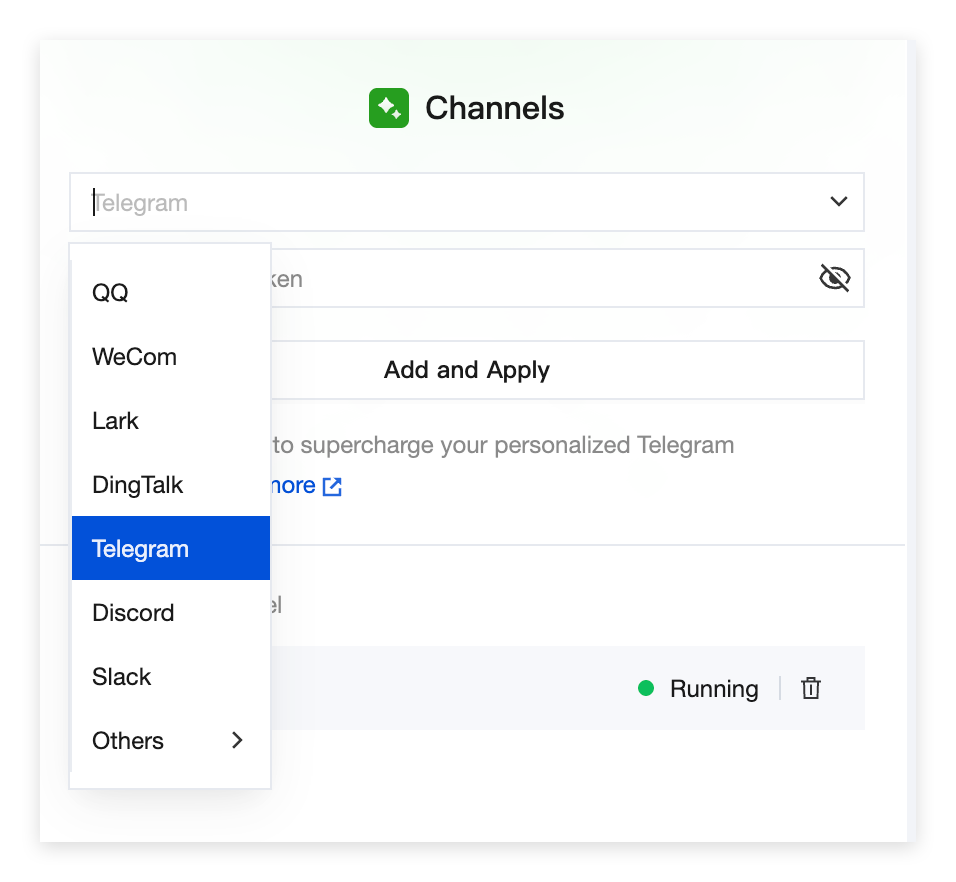Focus the token input field

pyautogui.click(x=540, y=278)
